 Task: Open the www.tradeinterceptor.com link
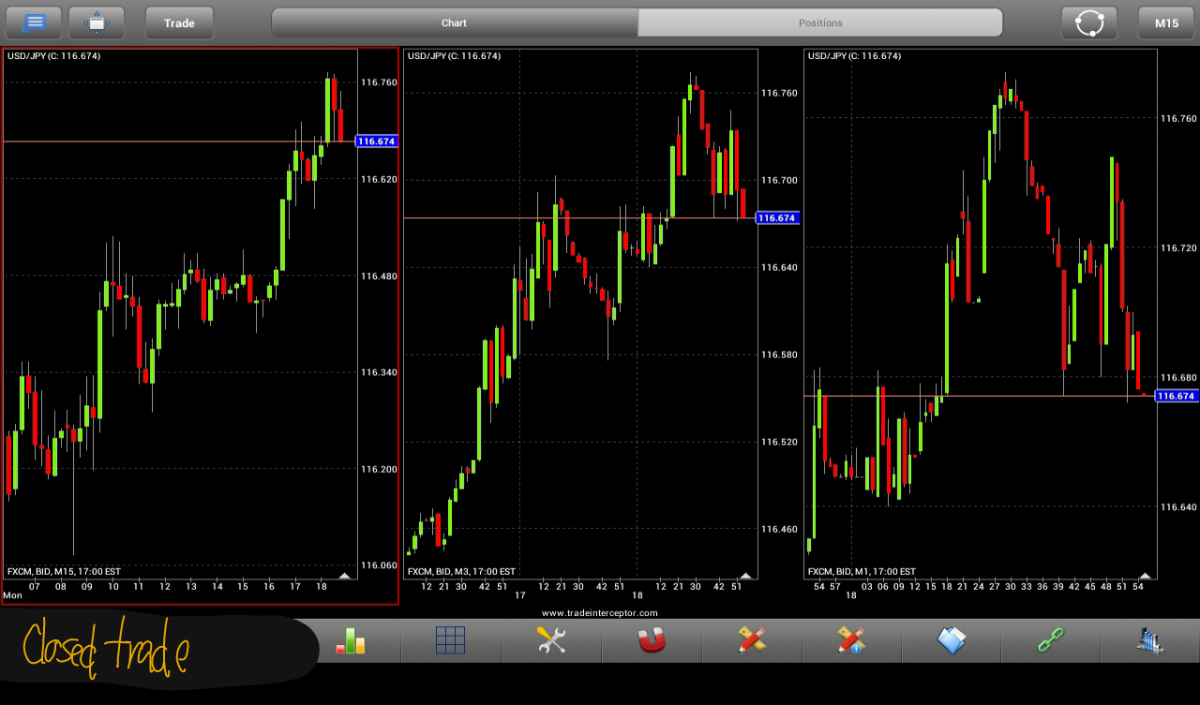(600, 612)
